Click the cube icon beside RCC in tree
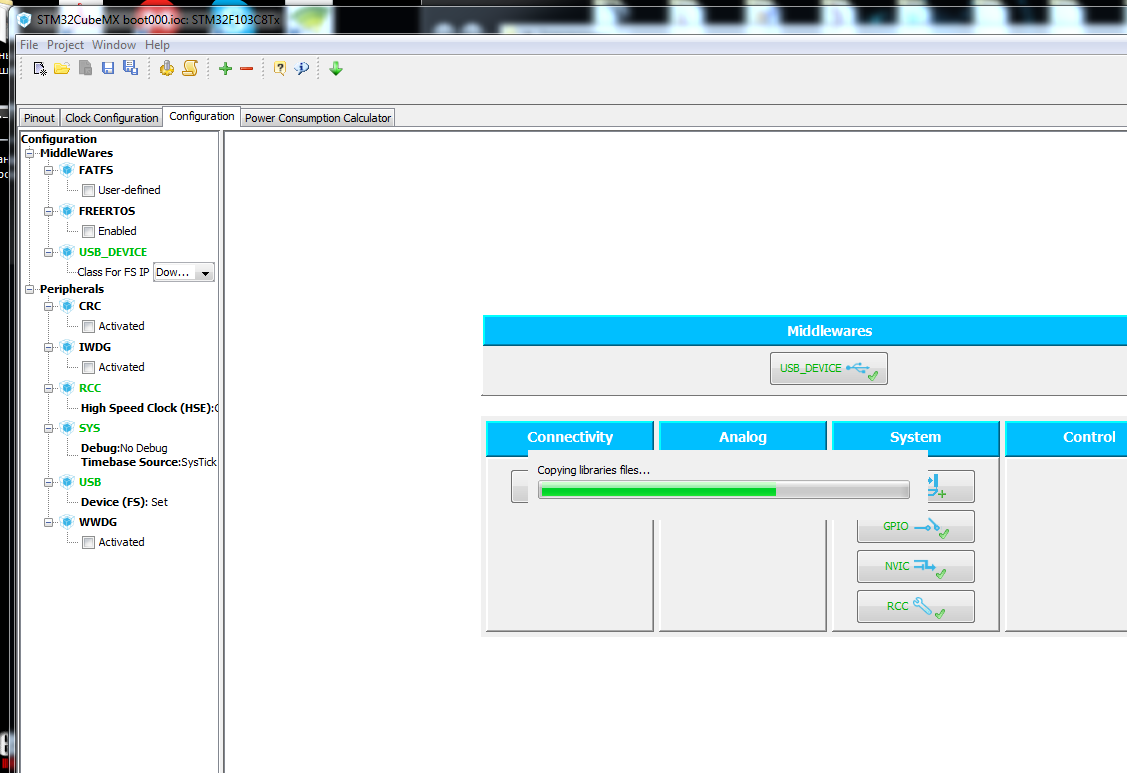Image resolution: width=1127 pixels, height=773 pixels. [x=68, y=388]
